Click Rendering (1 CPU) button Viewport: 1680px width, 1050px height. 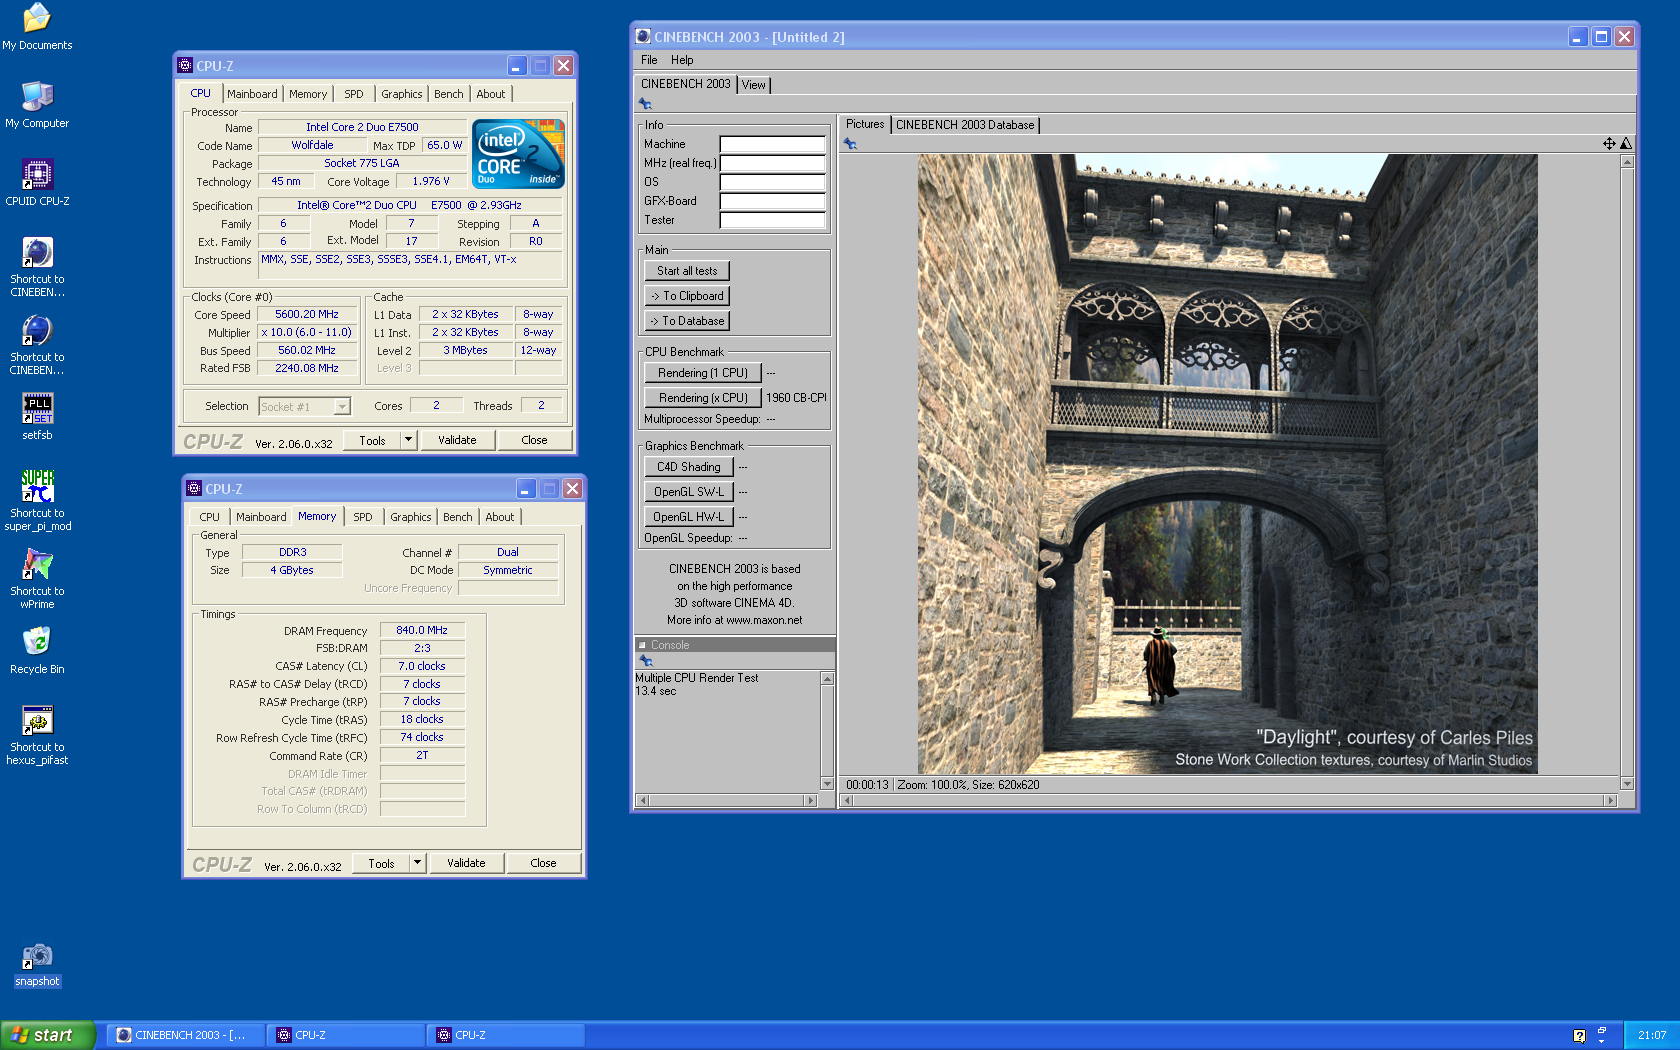pos(703,373)
